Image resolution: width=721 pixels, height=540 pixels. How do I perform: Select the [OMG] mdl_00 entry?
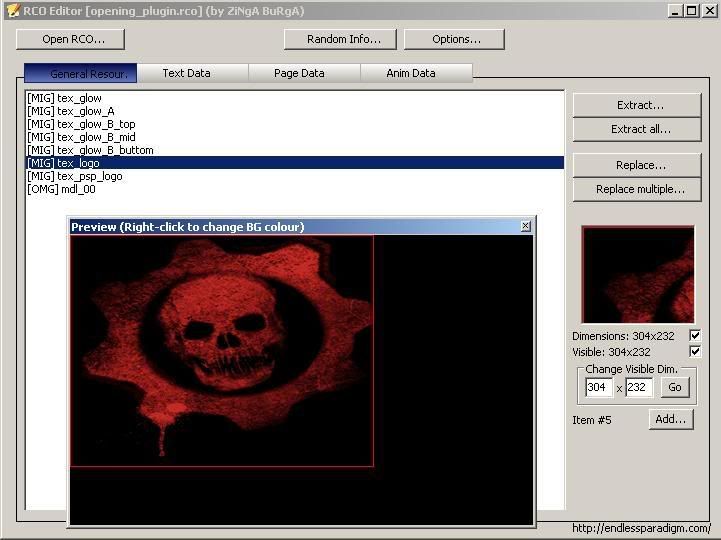295,189
